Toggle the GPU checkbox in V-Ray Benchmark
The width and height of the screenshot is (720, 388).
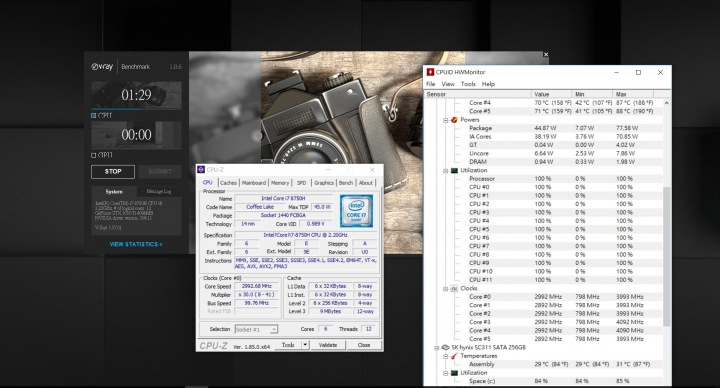pos(94,155)
